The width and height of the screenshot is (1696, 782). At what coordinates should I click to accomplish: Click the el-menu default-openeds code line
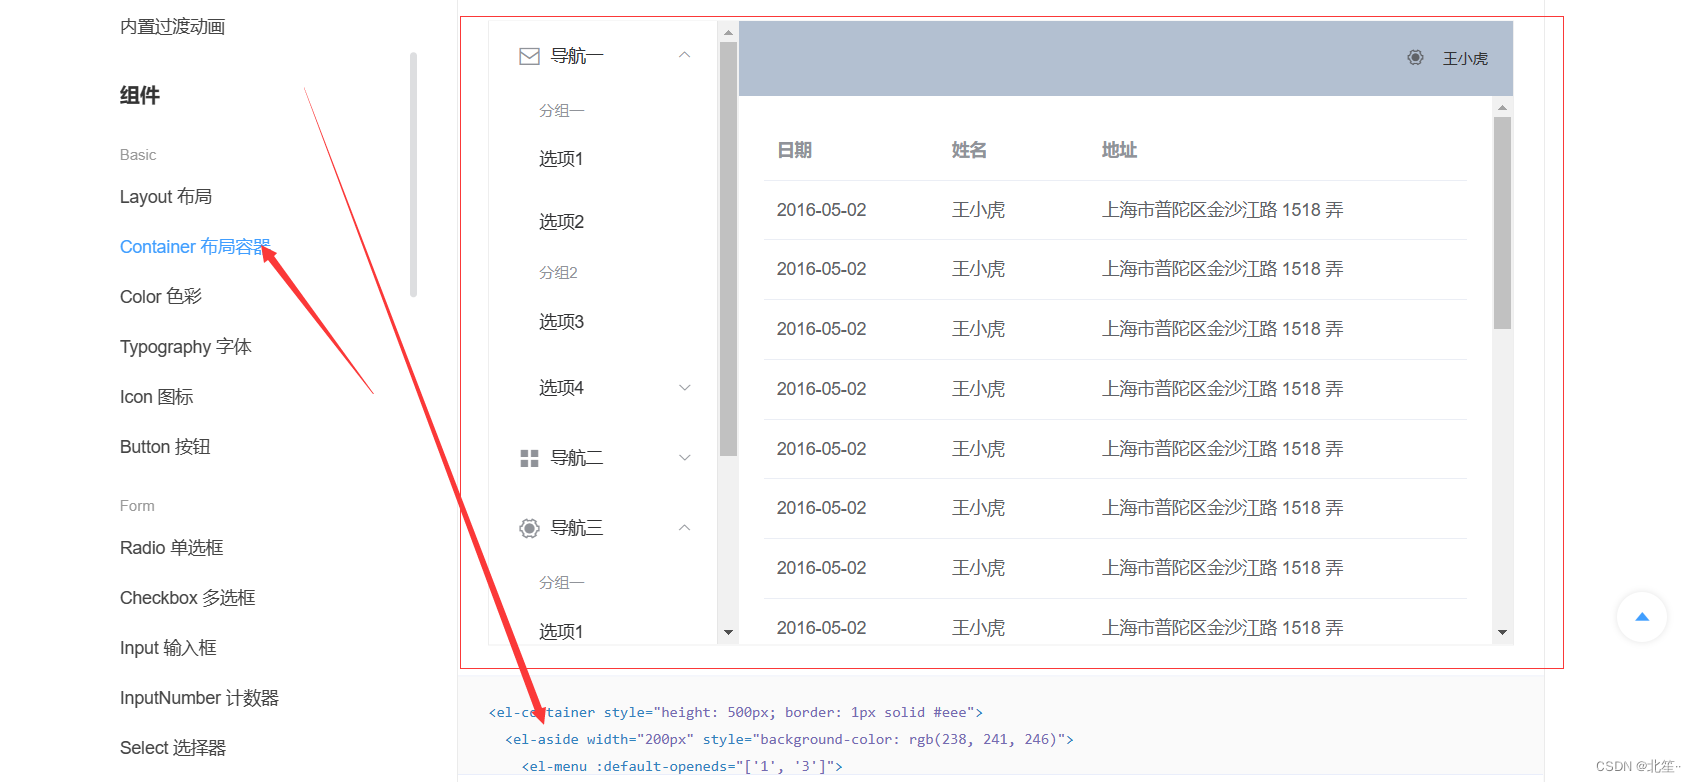(682, 766)
